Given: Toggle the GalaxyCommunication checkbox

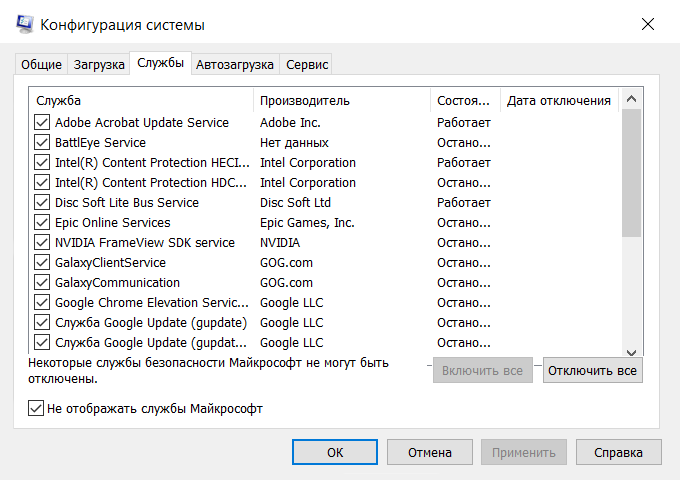Looking at the screenshot, I should click(42, 282).
